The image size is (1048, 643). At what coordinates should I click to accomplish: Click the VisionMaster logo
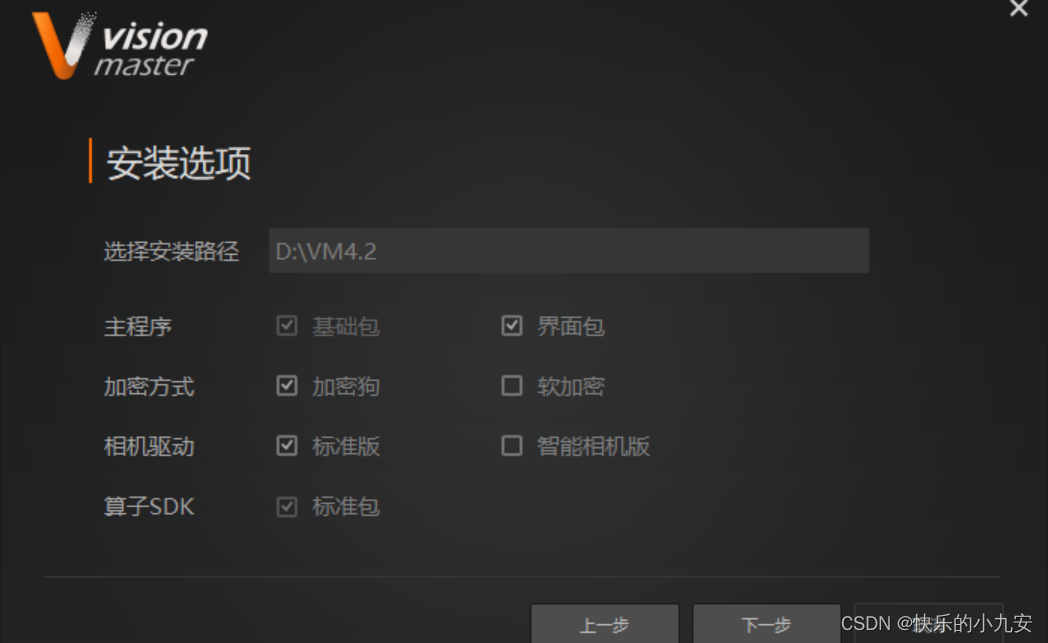point(120,45)
